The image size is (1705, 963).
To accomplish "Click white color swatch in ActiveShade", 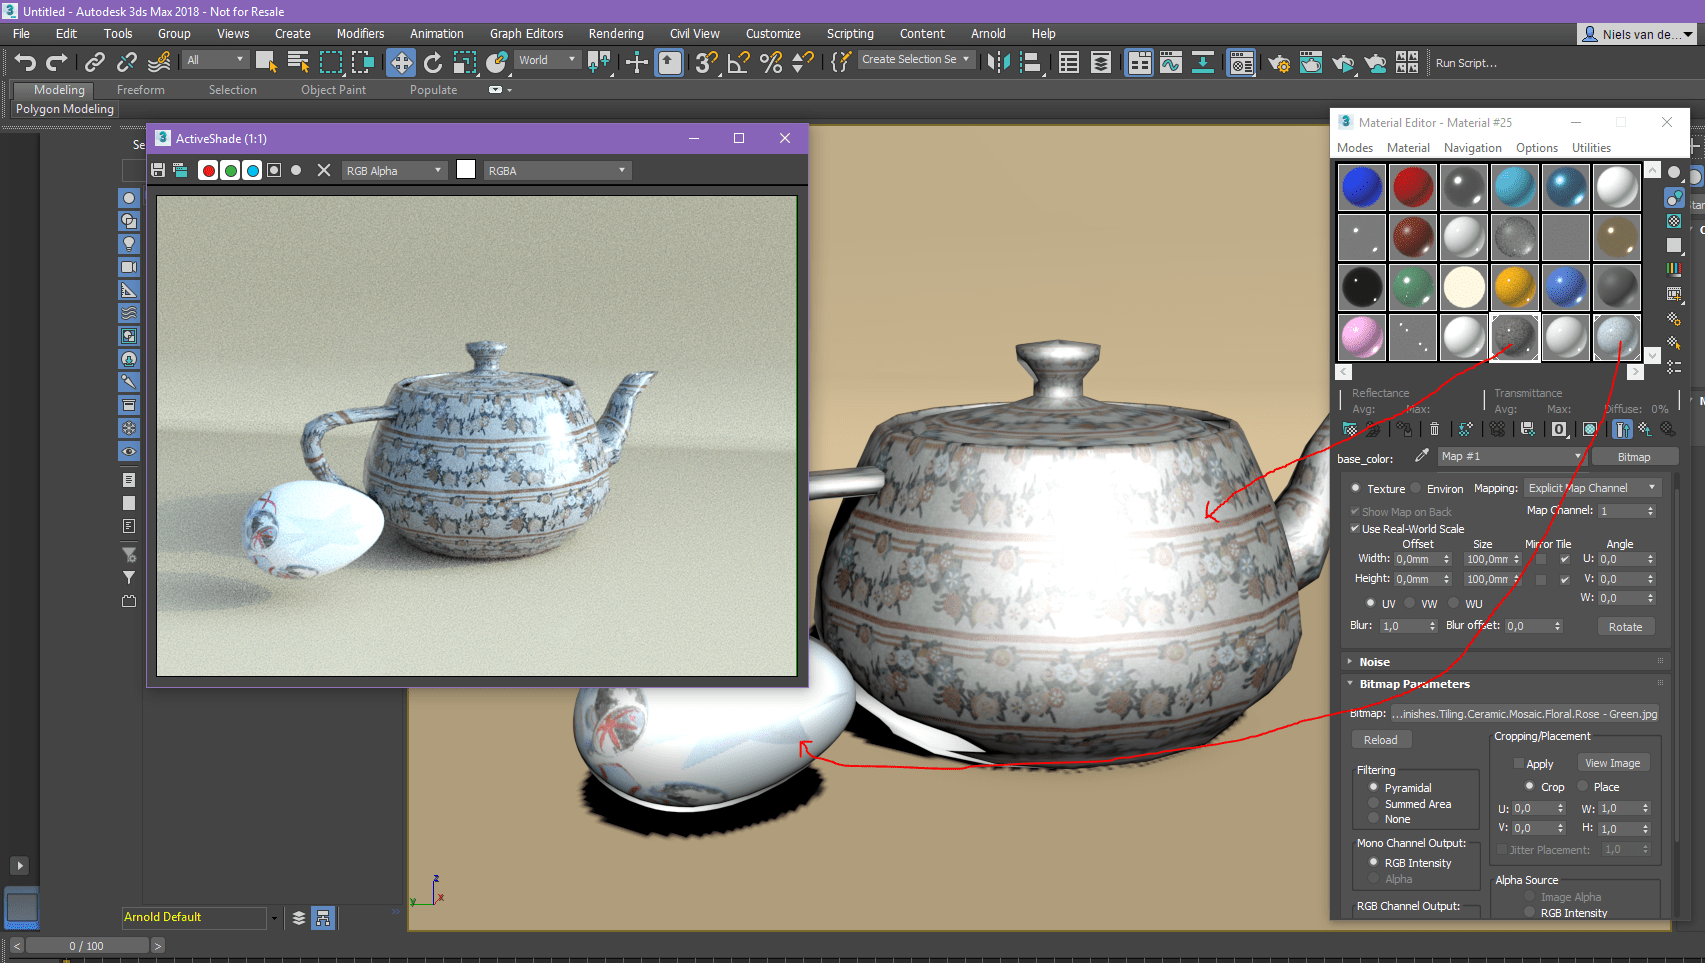I will 465,170.
